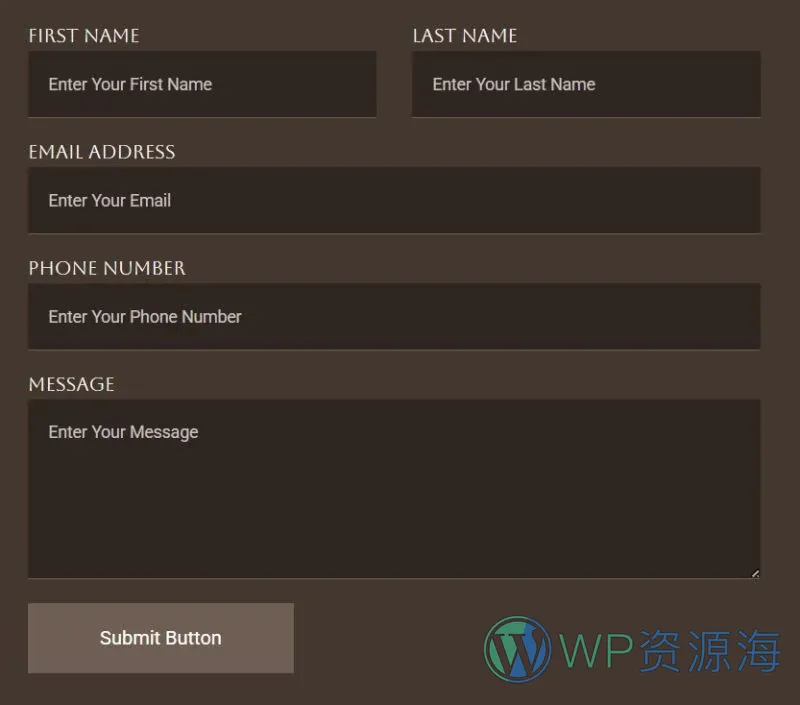The height and width of the screenshot is (705, 800).
Task: Click the LAST NAME label
Action: pos(465,36)
